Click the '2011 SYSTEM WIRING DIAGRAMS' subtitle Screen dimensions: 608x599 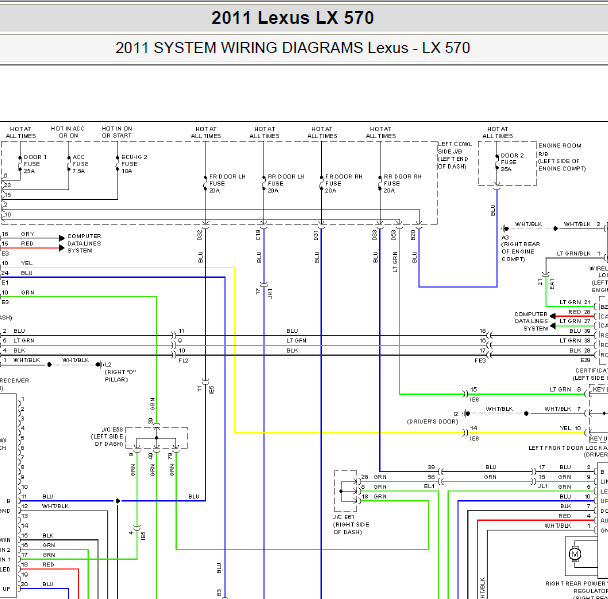pos(239,48)
